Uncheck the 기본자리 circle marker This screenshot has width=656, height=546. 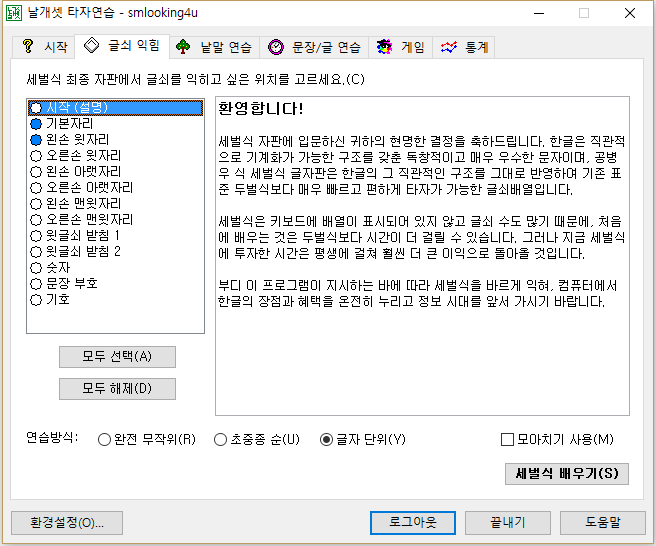coord(36,124)
